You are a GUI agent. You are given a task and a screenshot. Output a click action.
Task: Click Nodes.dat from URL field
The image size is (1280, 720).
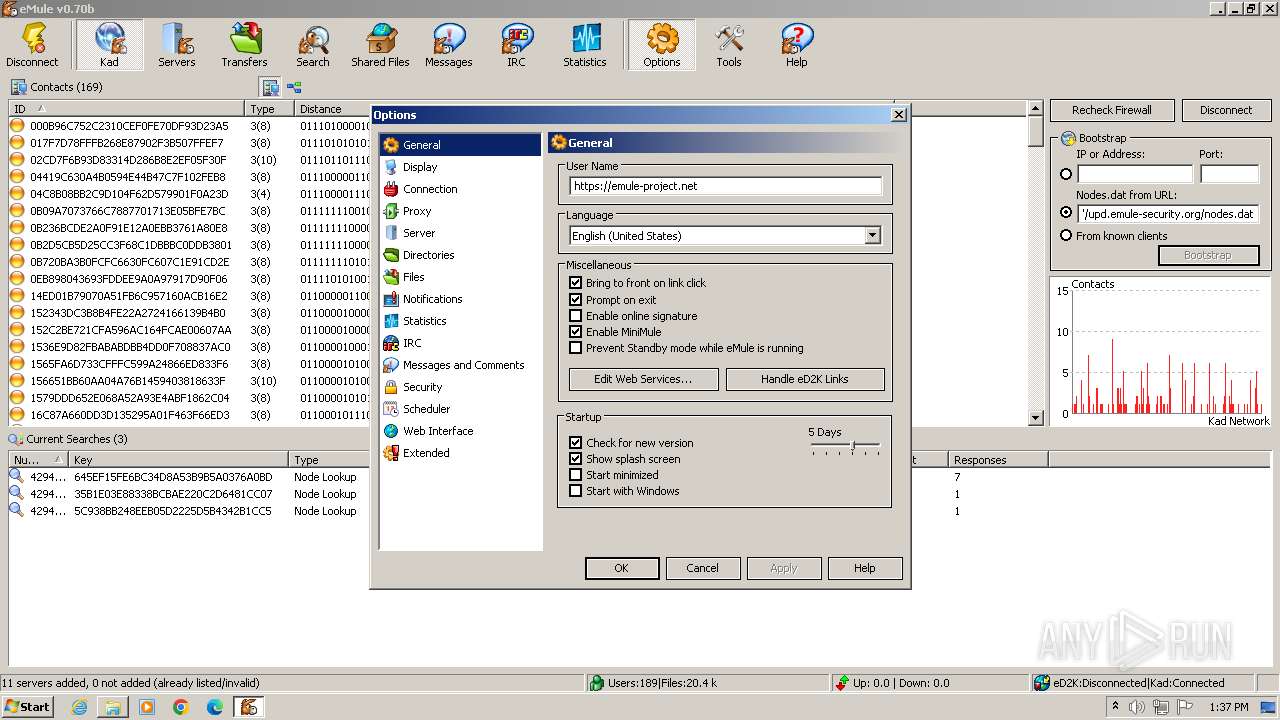point(1168,214)
